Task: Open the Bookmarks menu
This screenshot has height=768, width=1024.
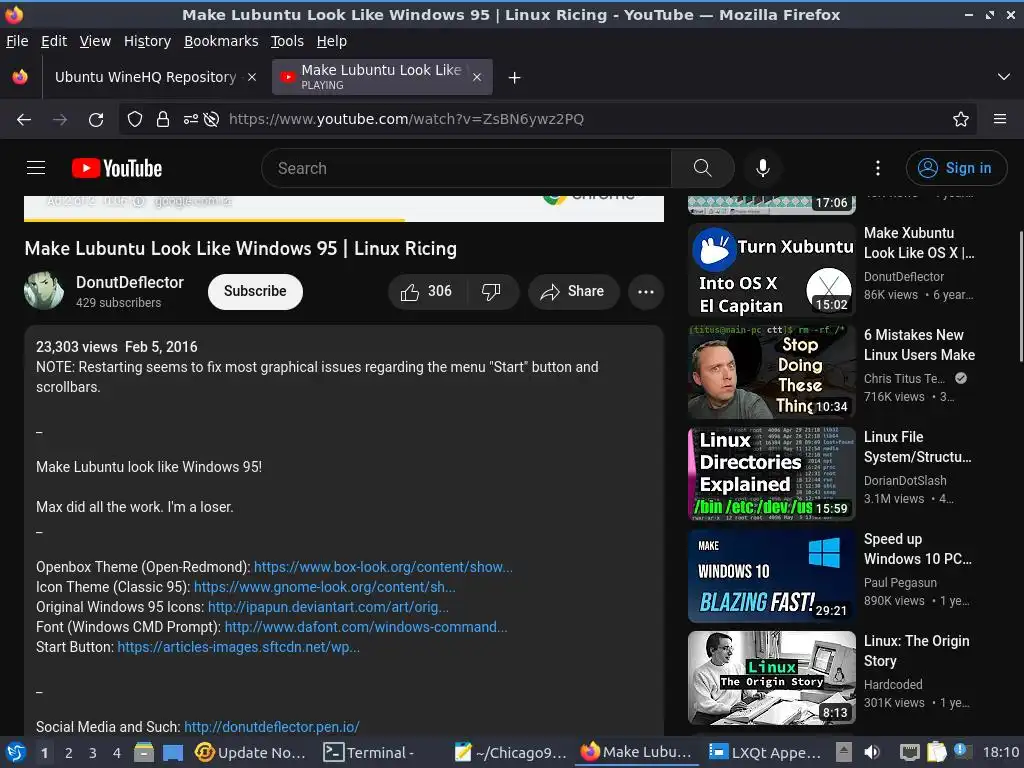Action: coord(221,41)
